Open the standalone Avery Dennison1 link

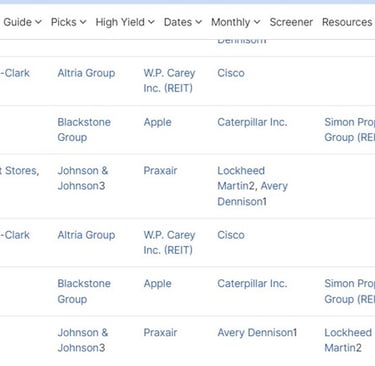coord(257,333)
